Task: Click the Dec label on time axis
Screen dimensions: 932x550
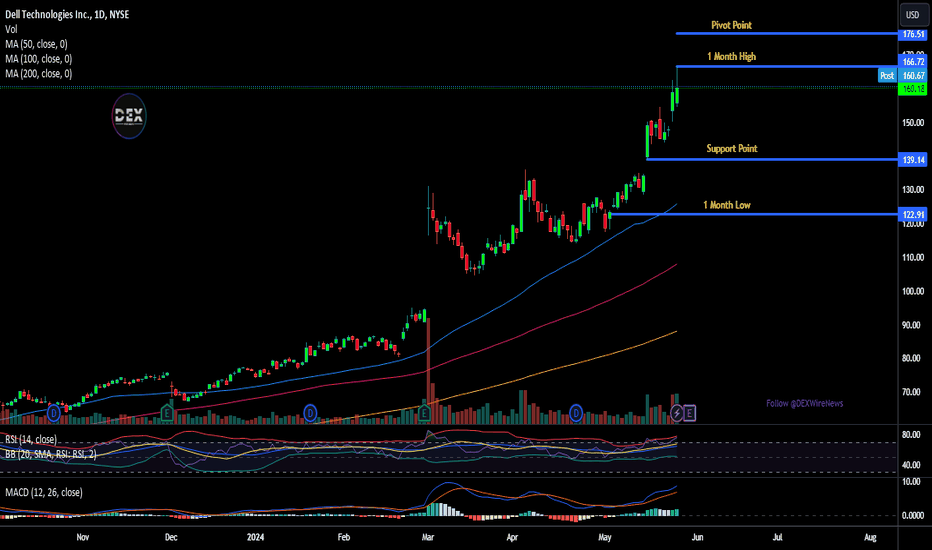Action: 171,537
